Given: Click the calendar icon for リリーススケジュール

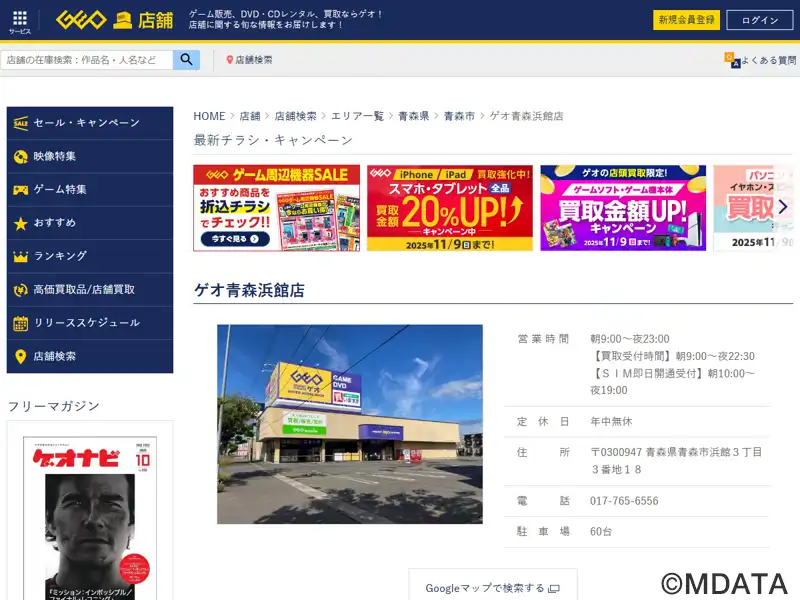Looking at the screenshot, I should (20, 323).
